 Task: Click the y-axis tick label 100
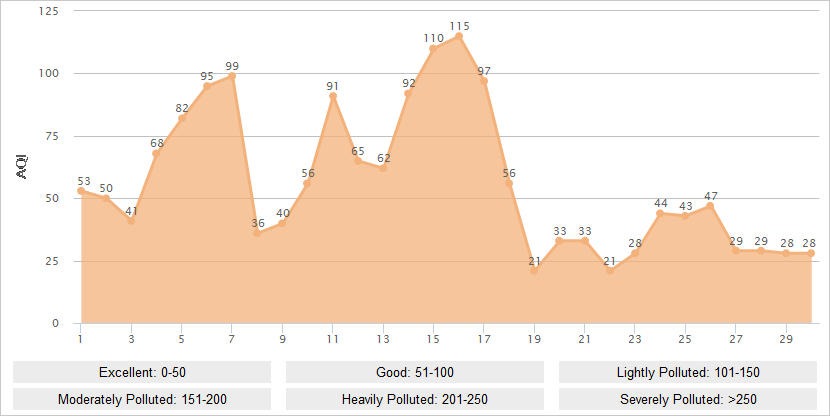(x=49, y=74)
